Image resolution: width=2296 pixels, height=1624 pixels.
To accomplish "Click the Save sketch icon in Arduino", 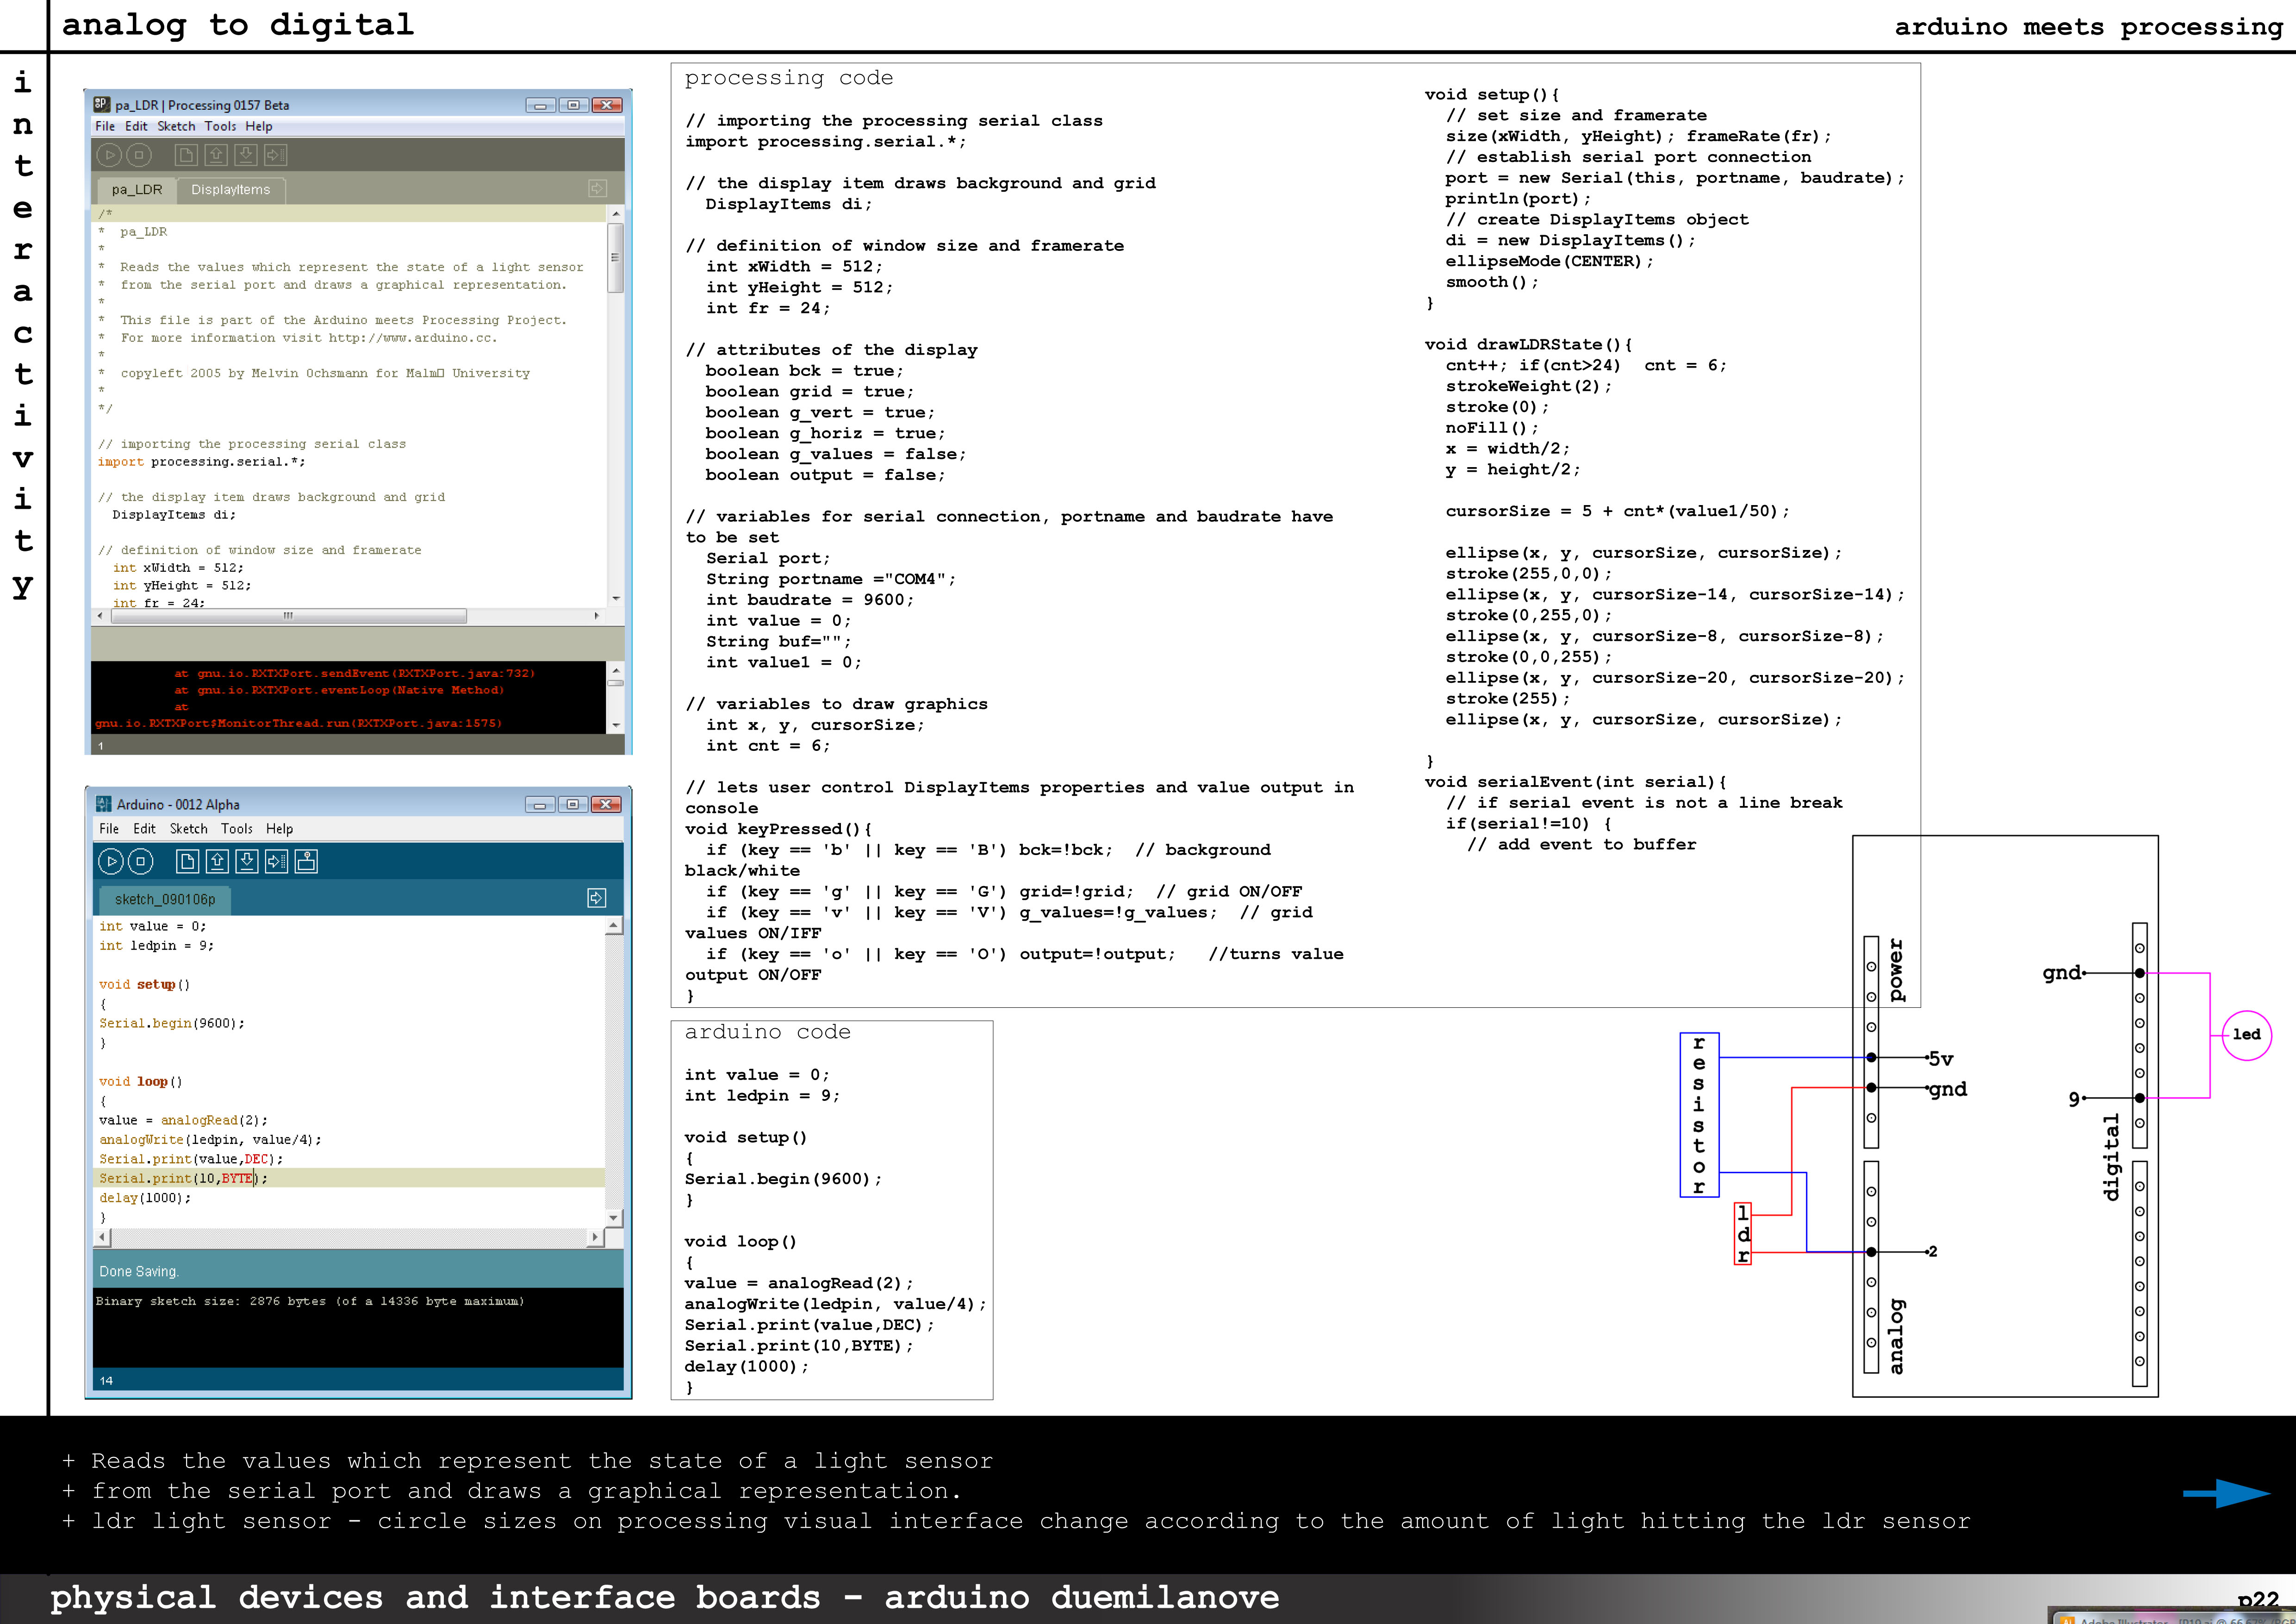I will (x=247, y=861).
